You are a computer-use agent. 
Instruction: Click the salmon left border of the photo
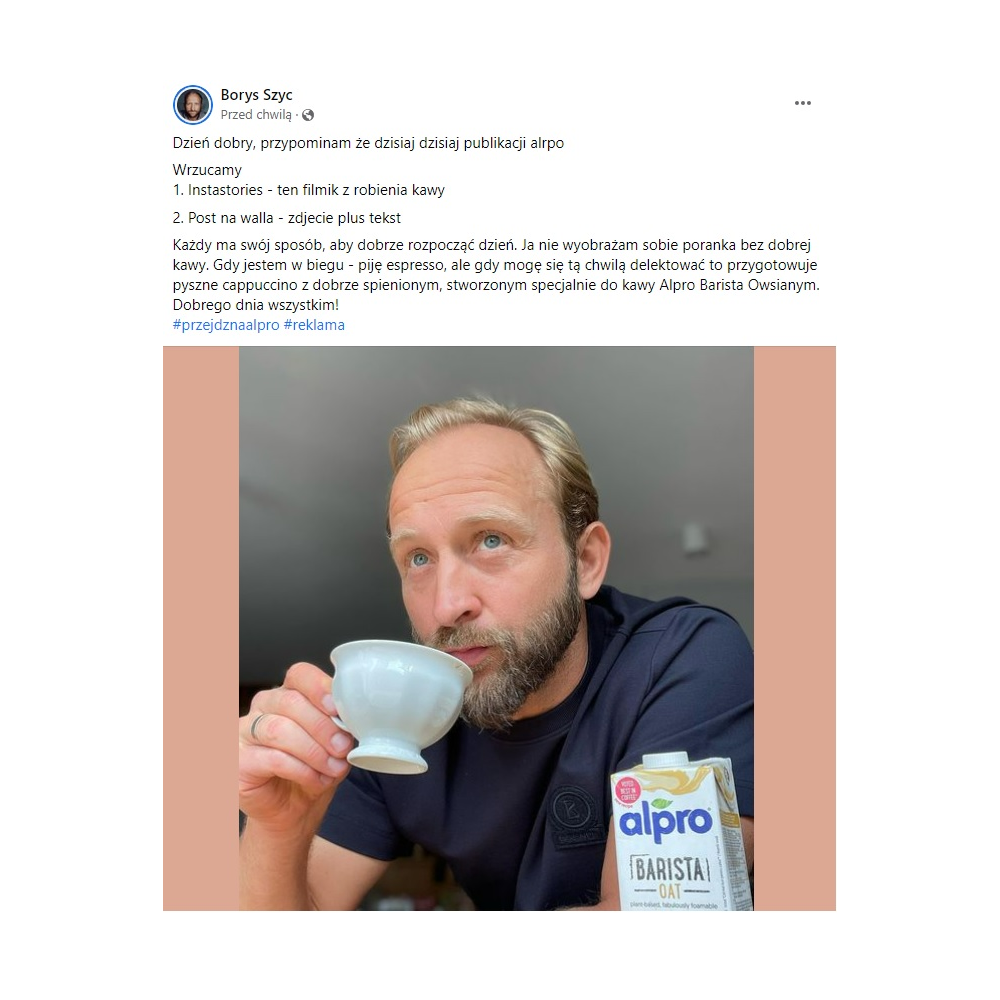(201, 628)
